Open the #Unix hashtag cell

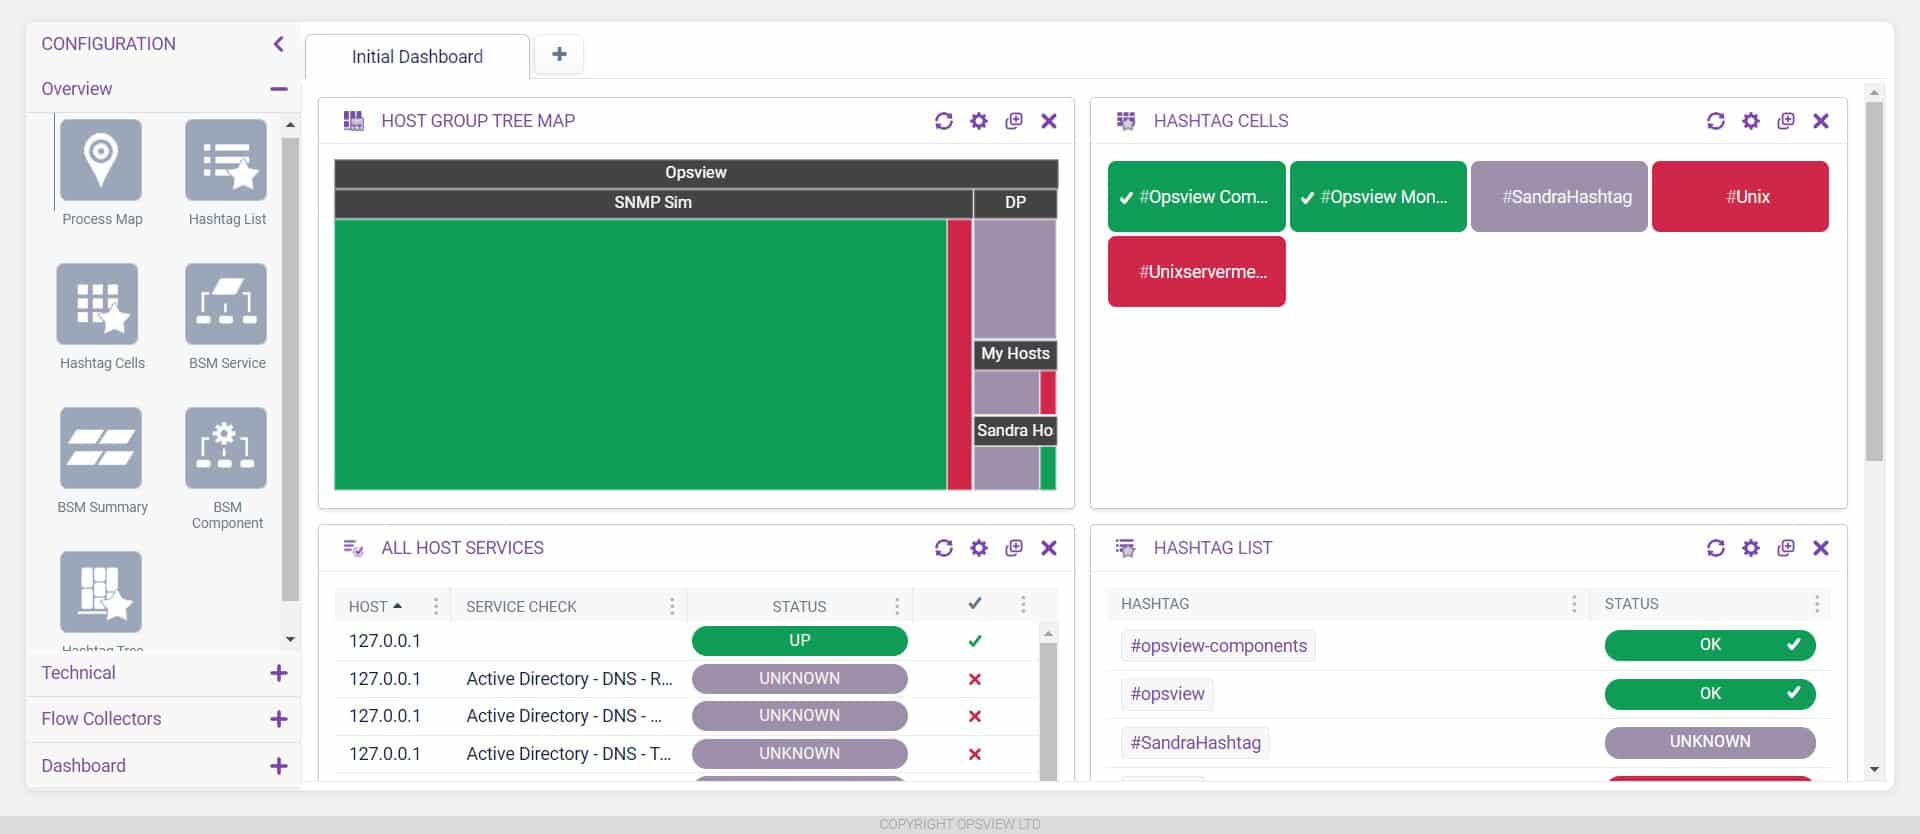tap(1740, 197)
